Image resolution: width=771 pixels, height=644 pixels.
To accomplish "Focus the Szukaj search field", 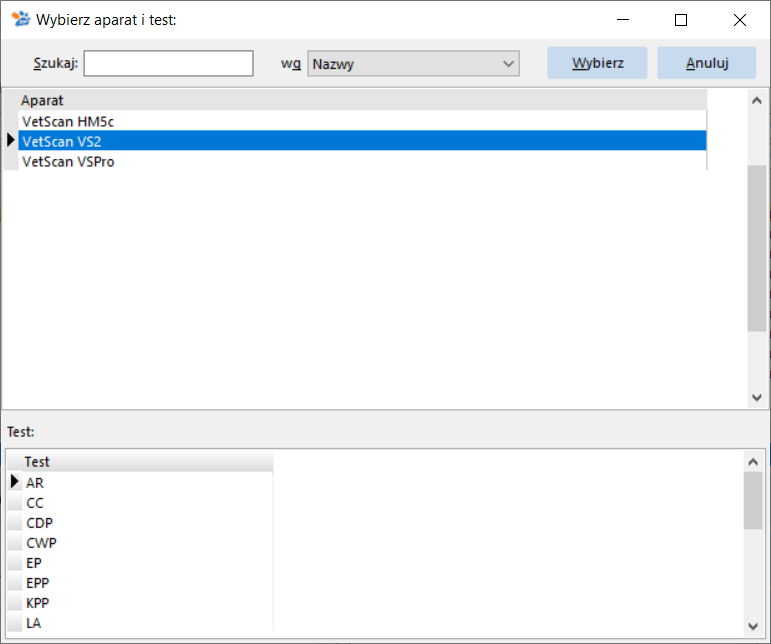I will [x=169, y=63].
